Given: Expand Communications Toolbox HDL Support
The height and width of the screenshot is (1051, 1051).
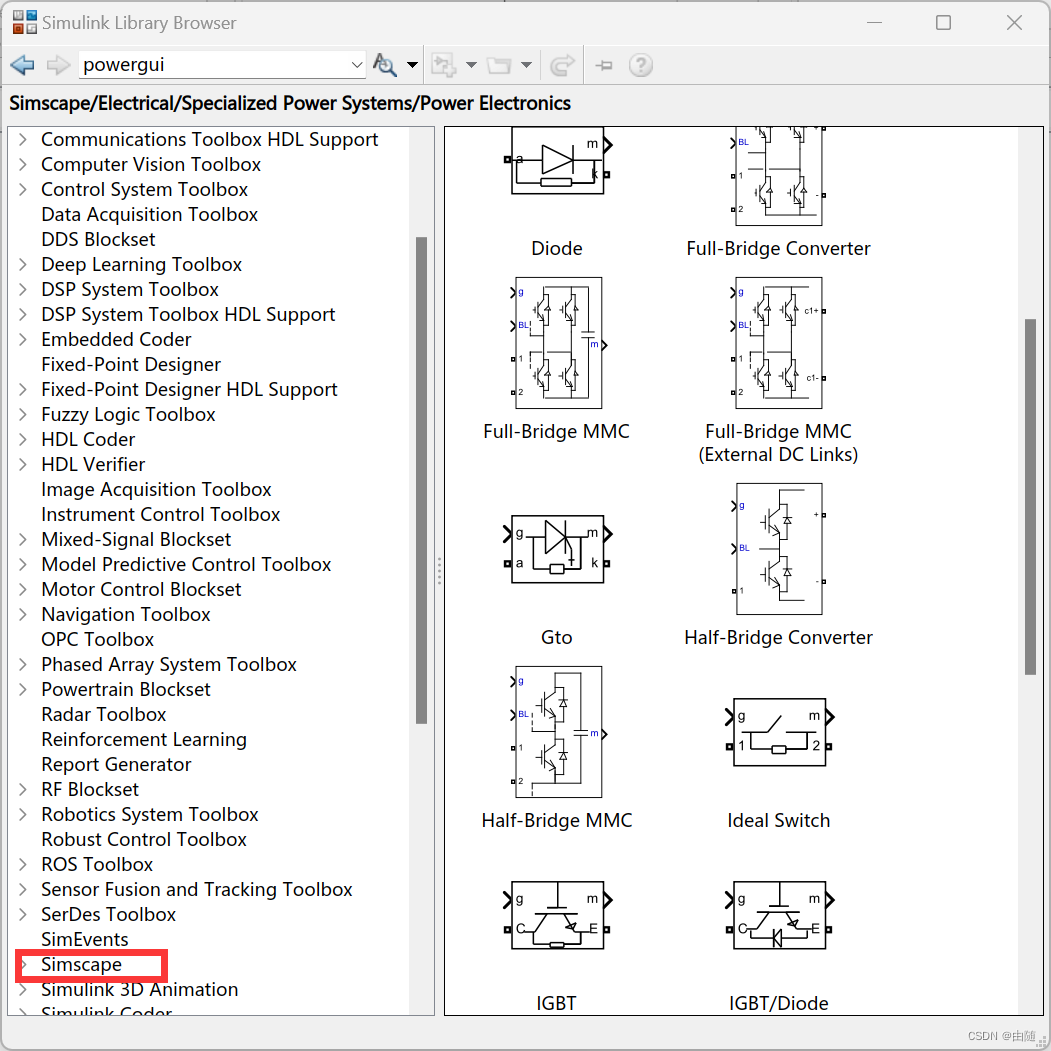Looking at the screenshot, I should pyautogui.click(x=23, y=139).
